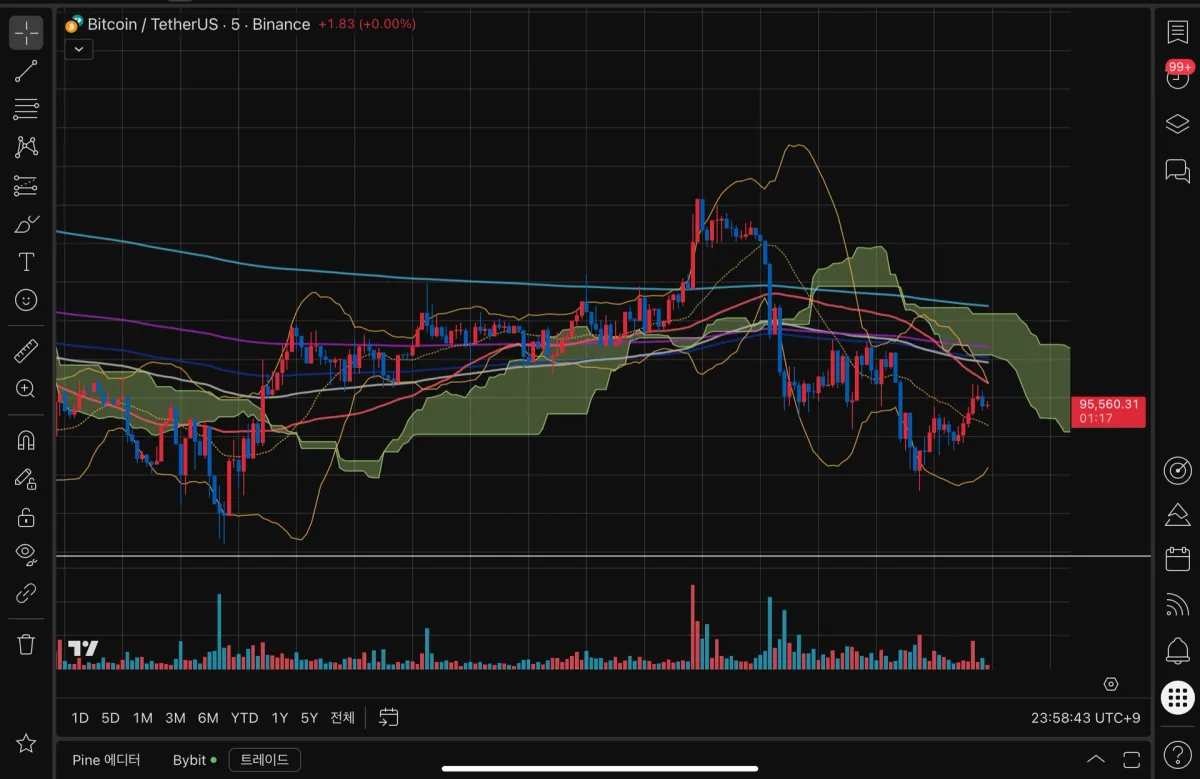The width and height of the screenshot is (1200, 779).
Task: Set chart range to 3M
Action: [175, 718]
